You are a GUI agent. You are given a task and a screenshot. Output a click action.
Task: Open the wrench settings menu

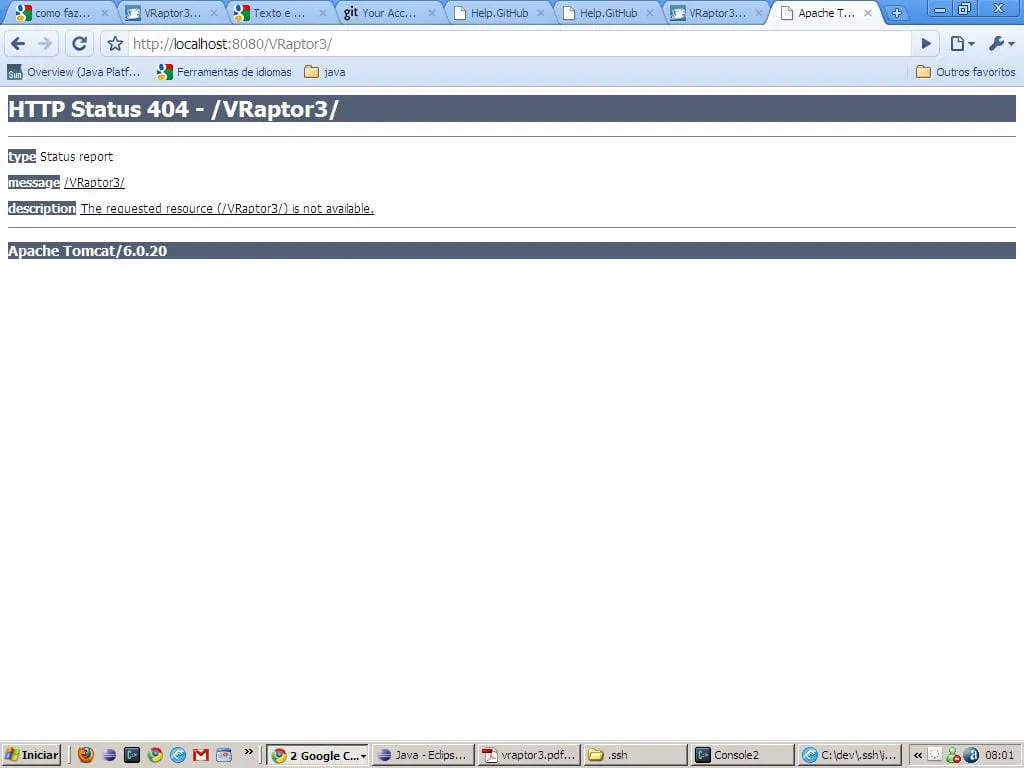[x=1001, y=44]
